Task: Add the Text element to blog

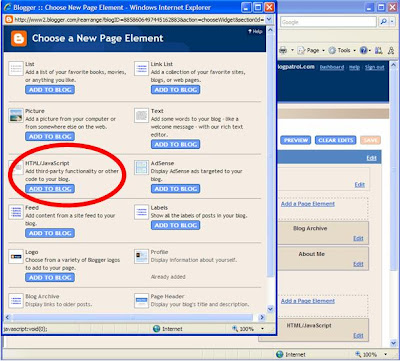Action: pos(176,144)
